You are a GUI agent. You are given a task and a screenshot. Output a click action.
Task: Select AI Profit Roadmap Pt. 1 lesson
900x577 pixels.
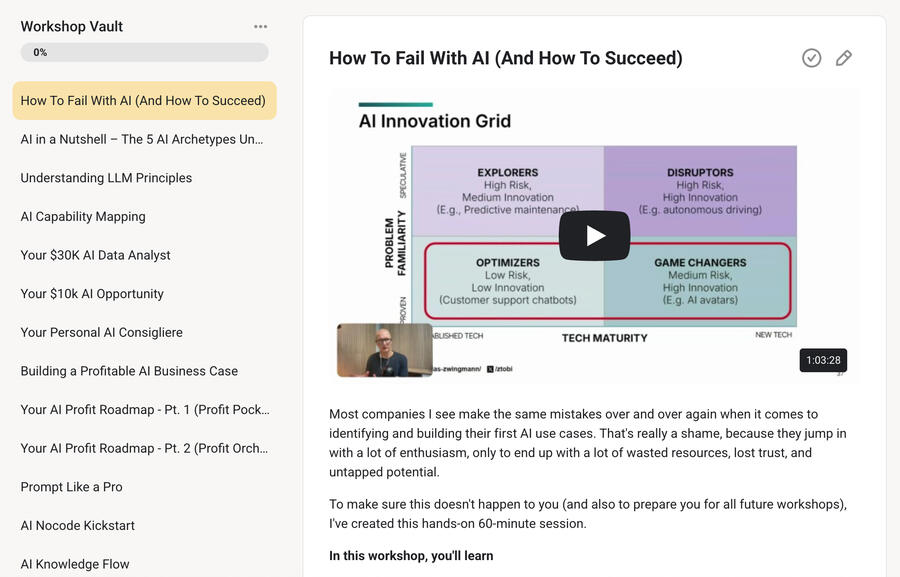[x=144, y=409]
